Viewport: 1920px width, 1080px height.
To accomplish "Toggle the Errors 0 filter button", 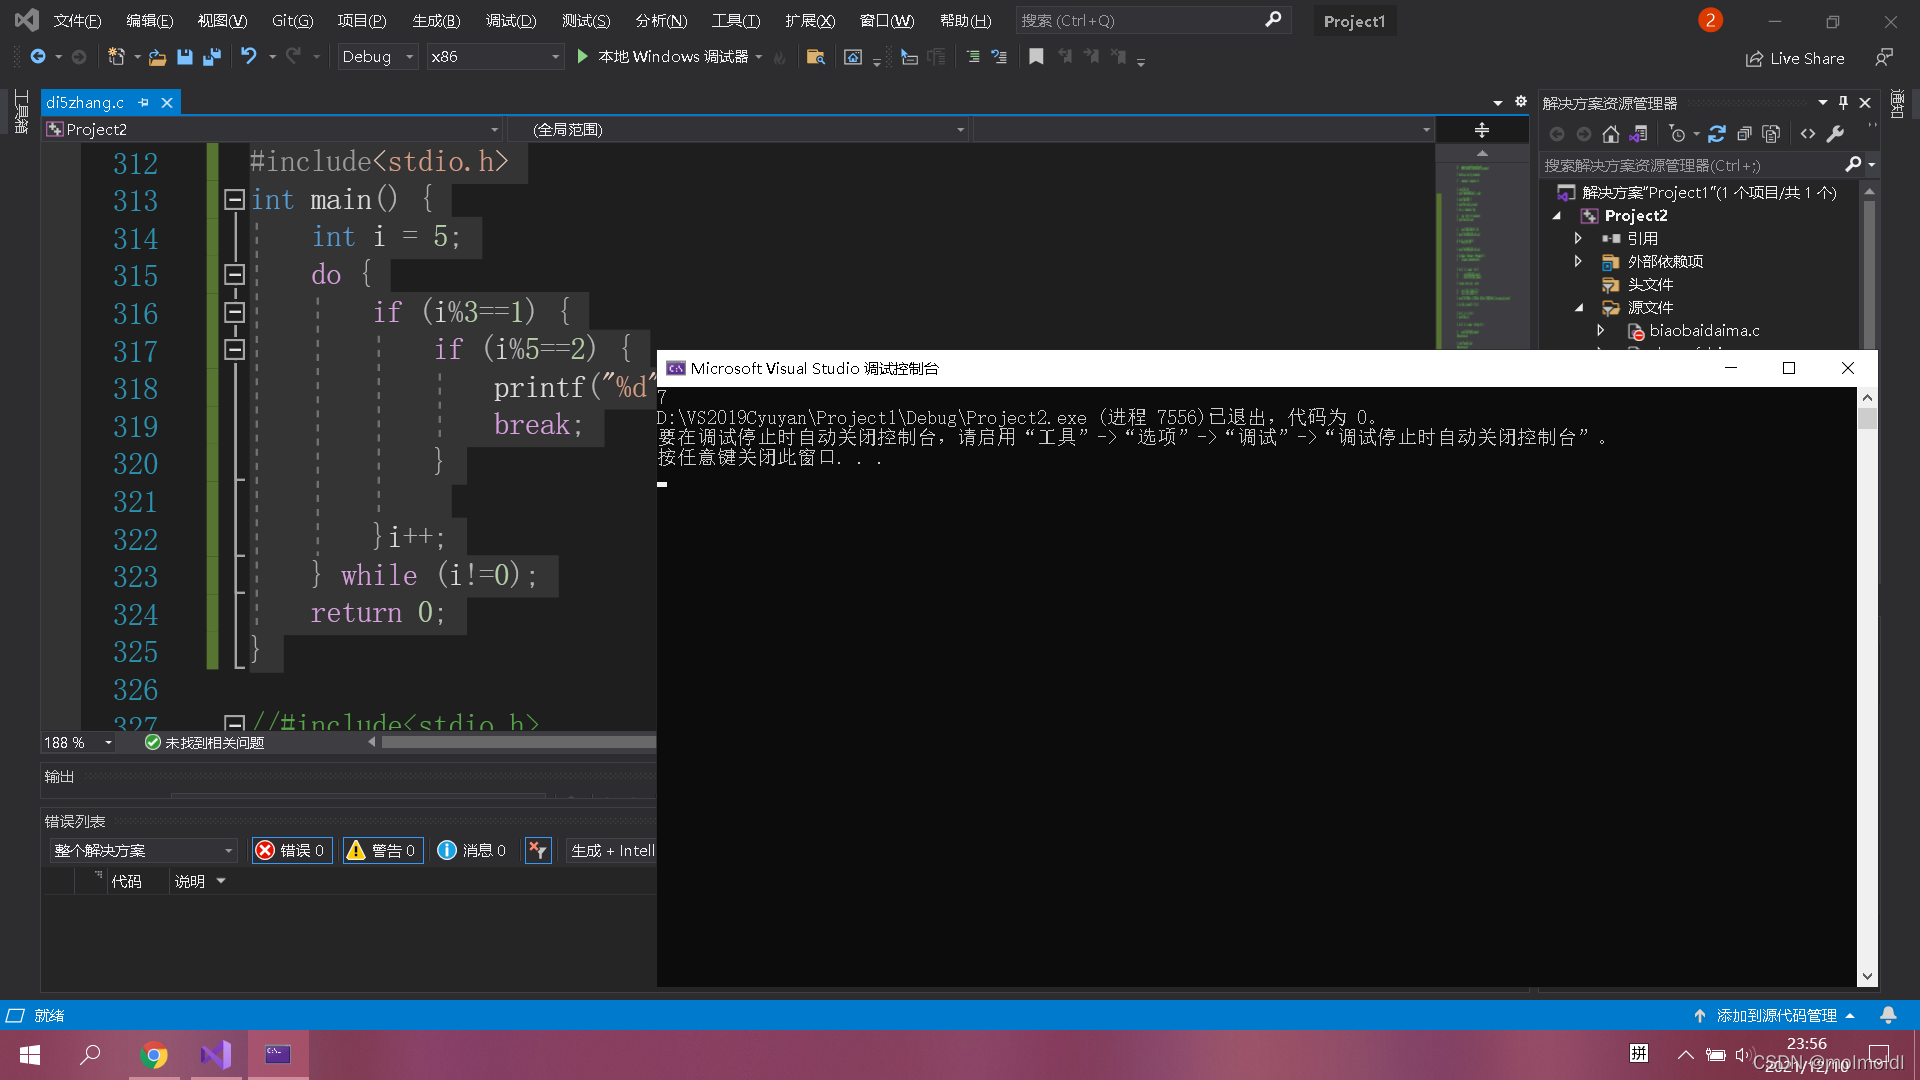I will (291, 850).
